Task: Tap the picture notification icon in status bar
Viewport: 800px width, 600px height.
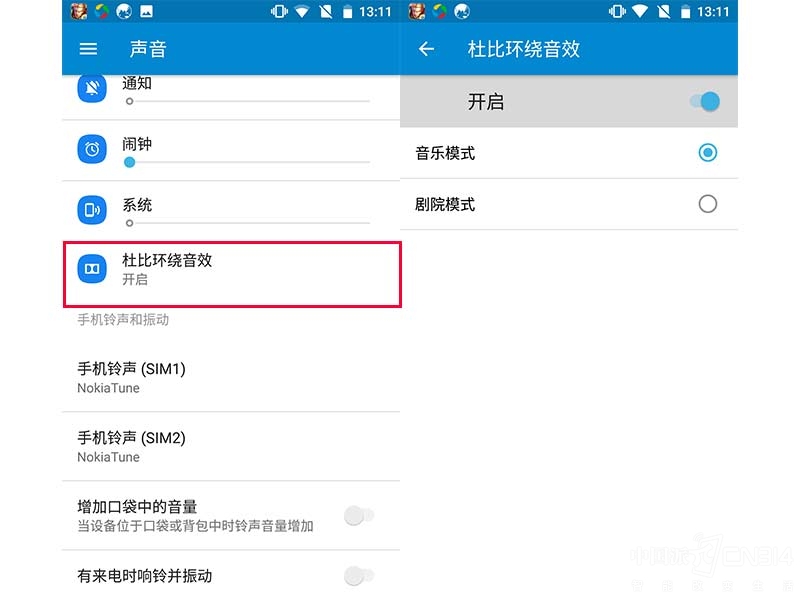Action: tap(146, 11)
